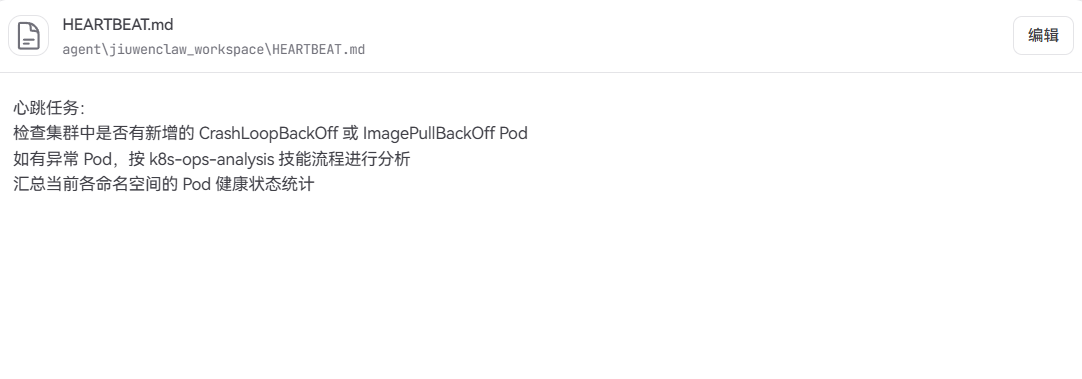1082x379 pixels.
Task: Click the text 健康状态统计
Action: coord(265,185)
